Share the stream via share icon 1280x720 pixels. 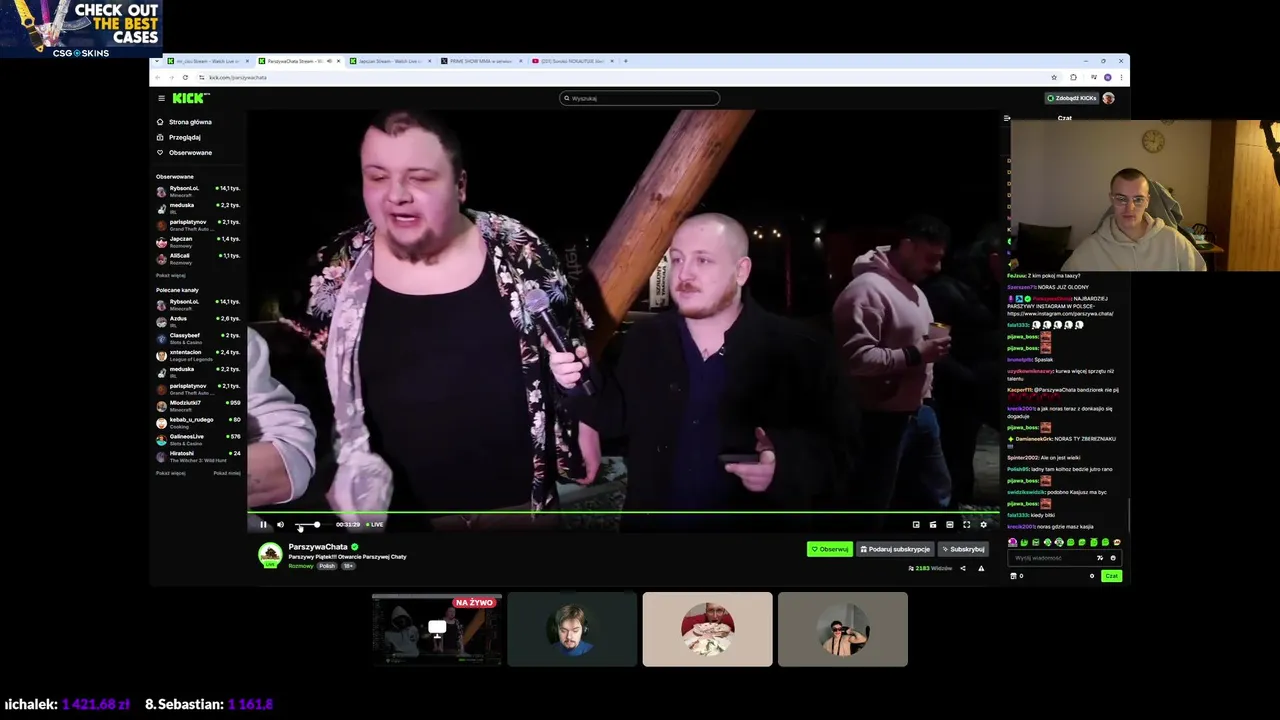pos(963,568)
